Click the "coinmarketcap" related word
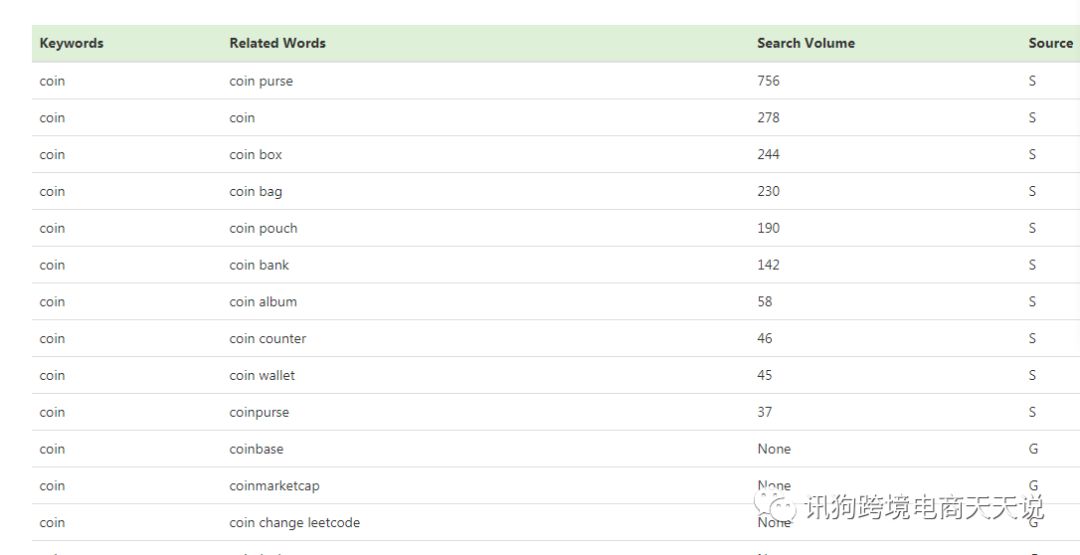1080x555 pixels. 274,486
